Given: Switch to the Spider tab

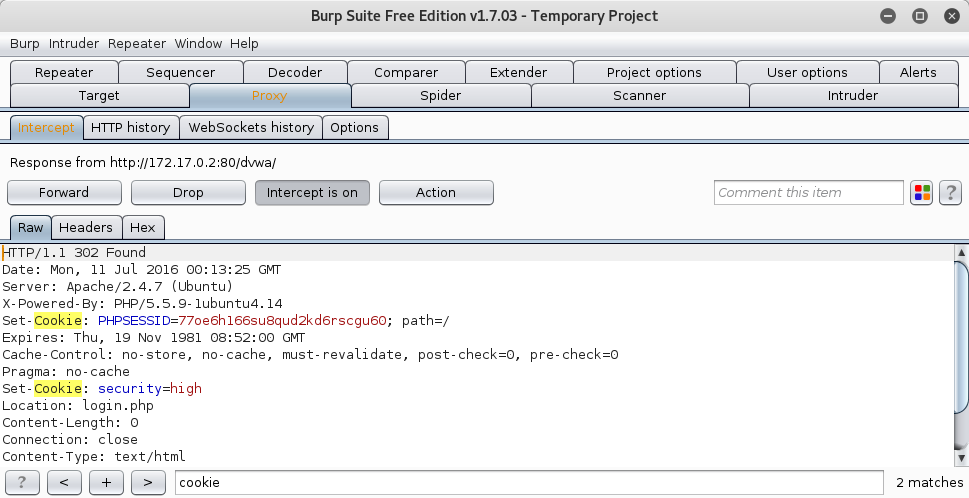Looking at the screenshot, I should tap(441, 96).
